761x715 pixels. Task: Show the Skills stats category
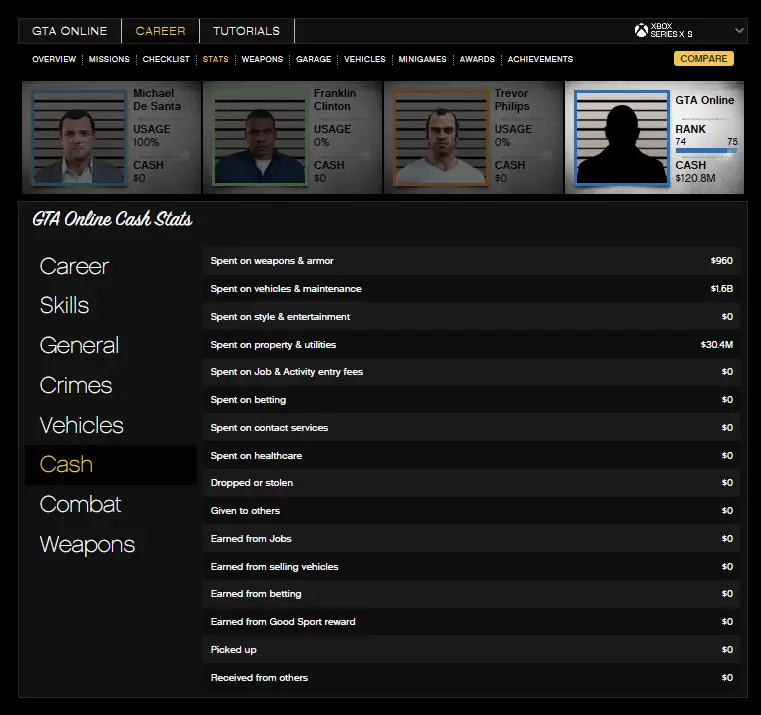pos(64,305)
